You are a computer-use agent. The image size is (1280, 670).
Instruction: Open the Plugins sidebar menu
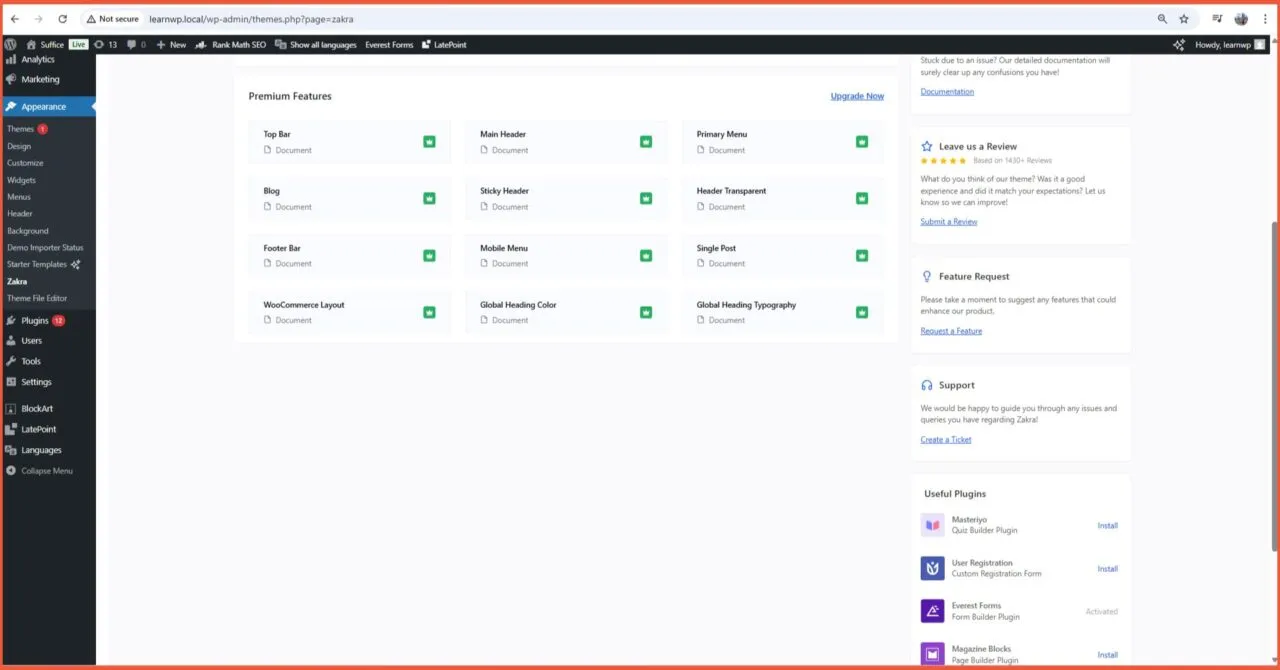[x=35, y=321]
